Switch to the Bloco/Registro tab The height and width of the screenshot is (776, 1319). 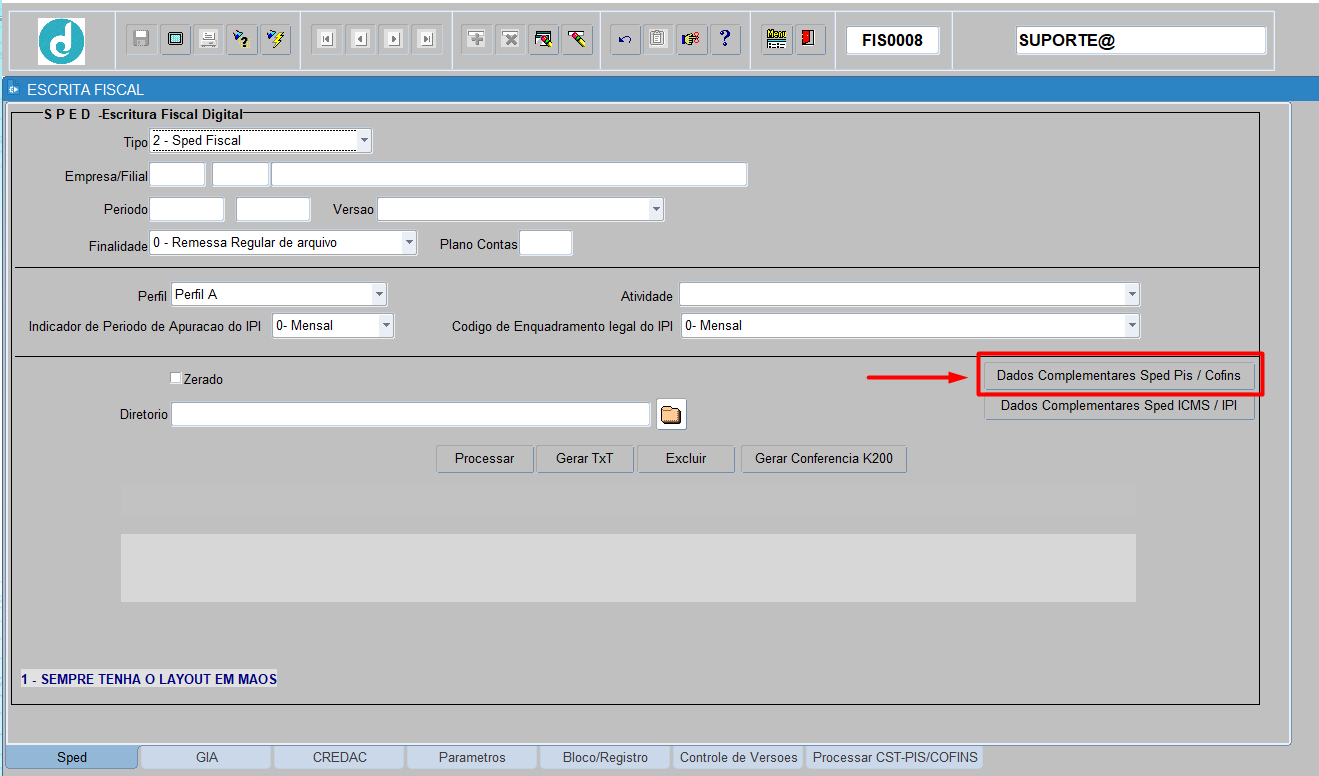coord(605,757)
